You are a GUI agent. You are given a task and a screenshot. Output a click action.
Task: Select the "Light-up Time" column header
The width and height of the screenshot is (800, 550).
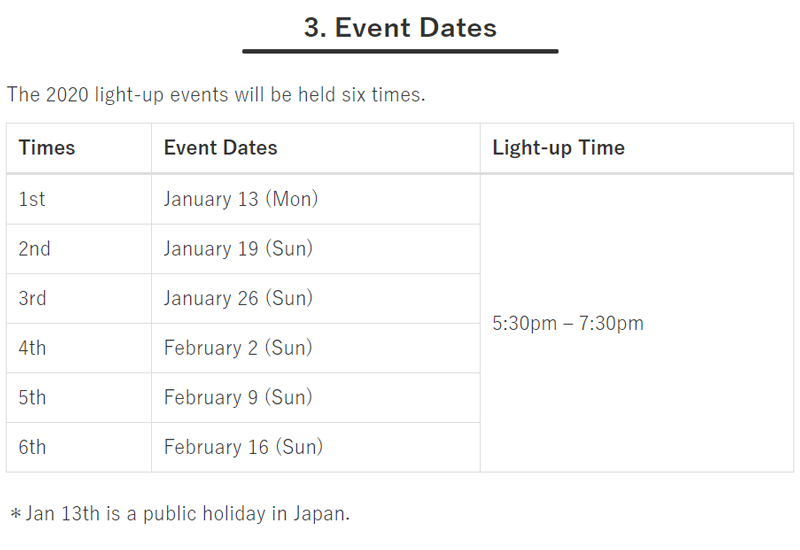click(x=558, y=148)
